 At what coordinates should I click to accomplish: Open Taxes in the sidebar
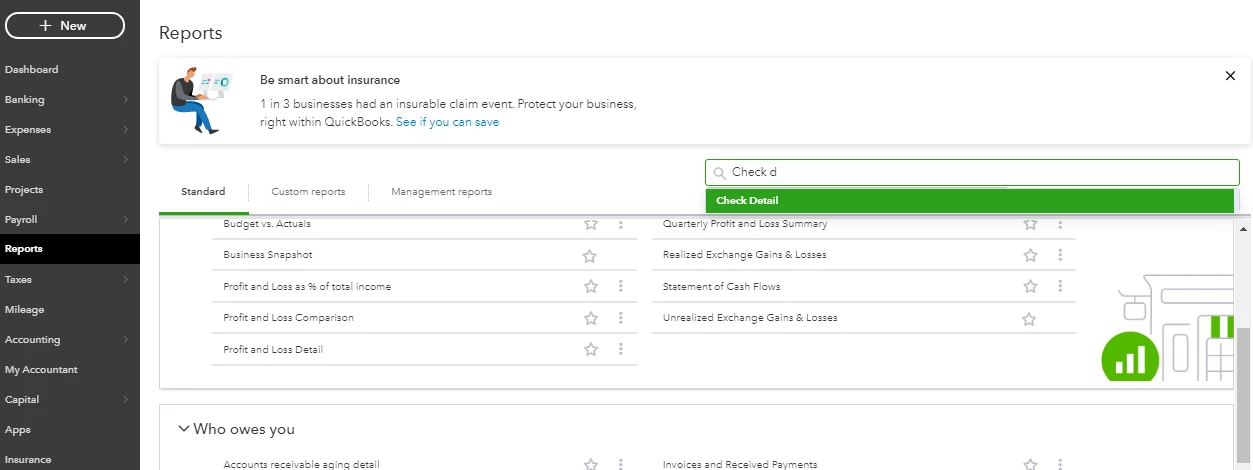click(x=18, y=280)
